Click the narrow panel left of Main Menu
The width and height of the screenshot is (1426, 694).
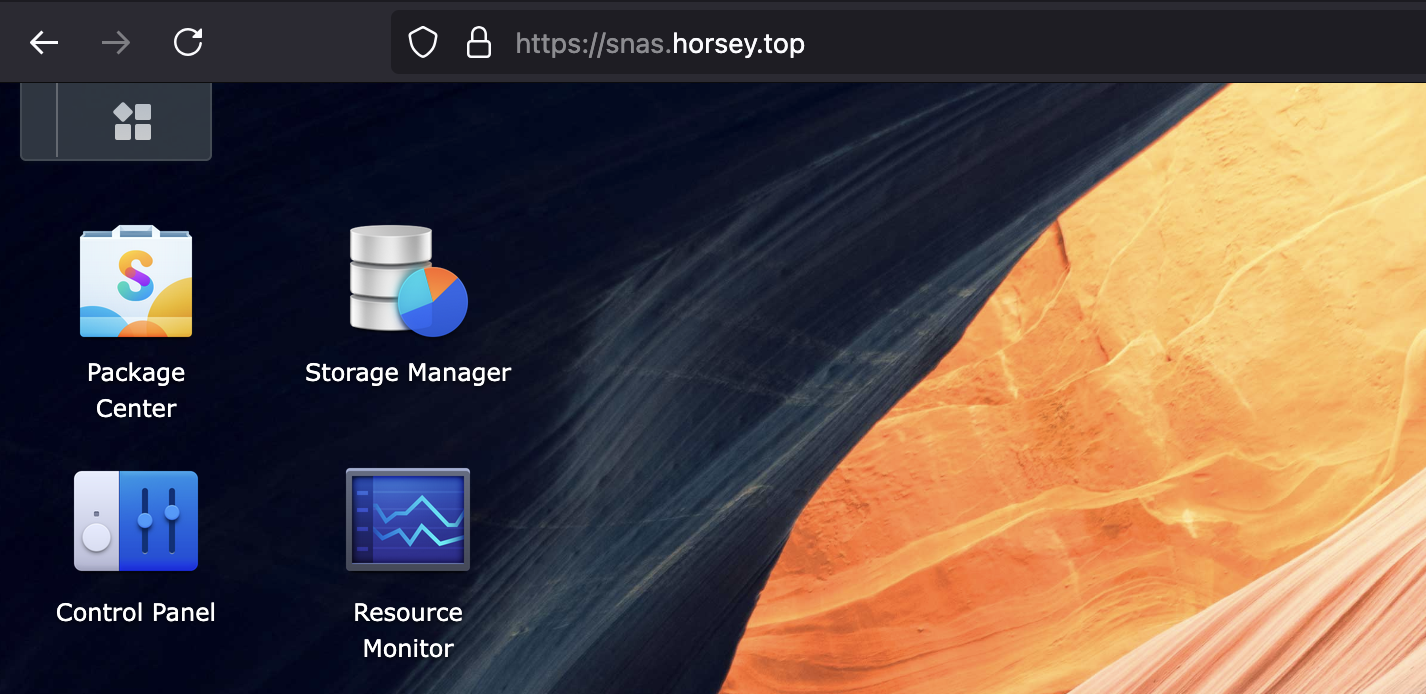tap(39, 122)
